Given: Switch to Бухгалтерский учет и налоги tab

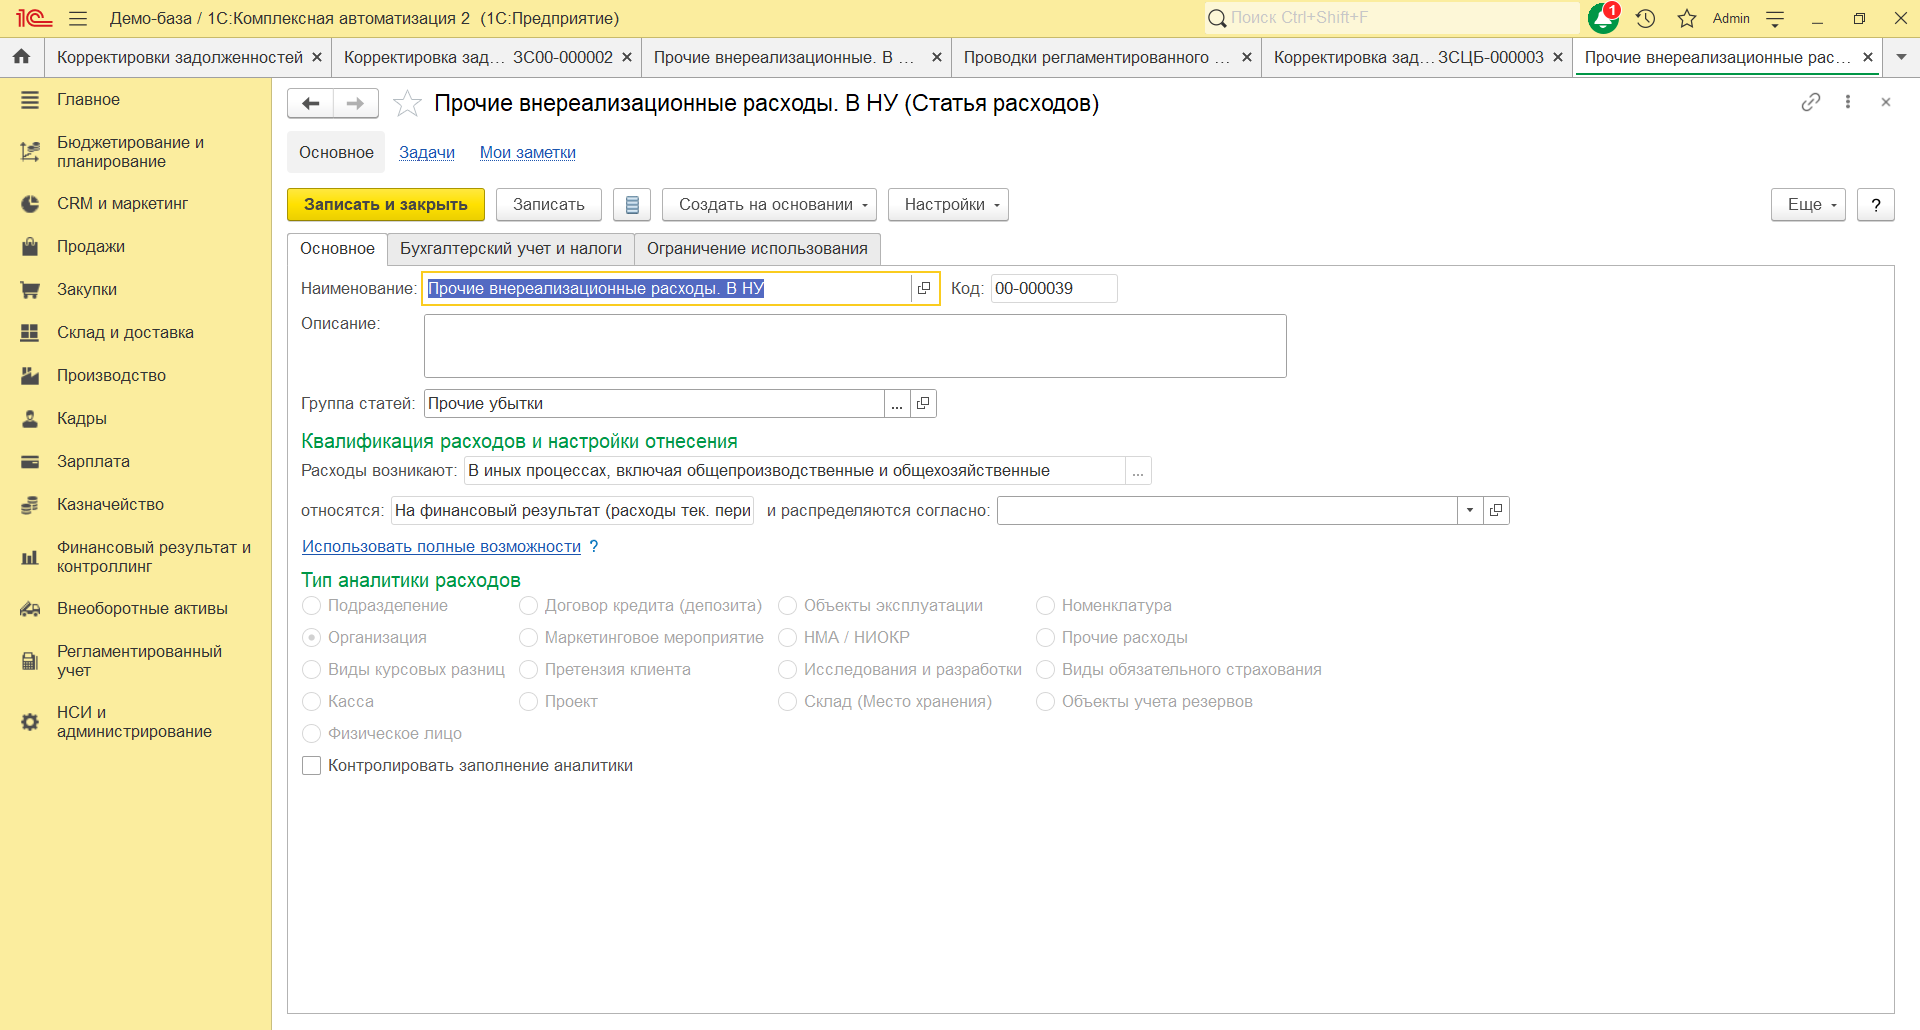Looking at the screenshot, I should [510, 248].
